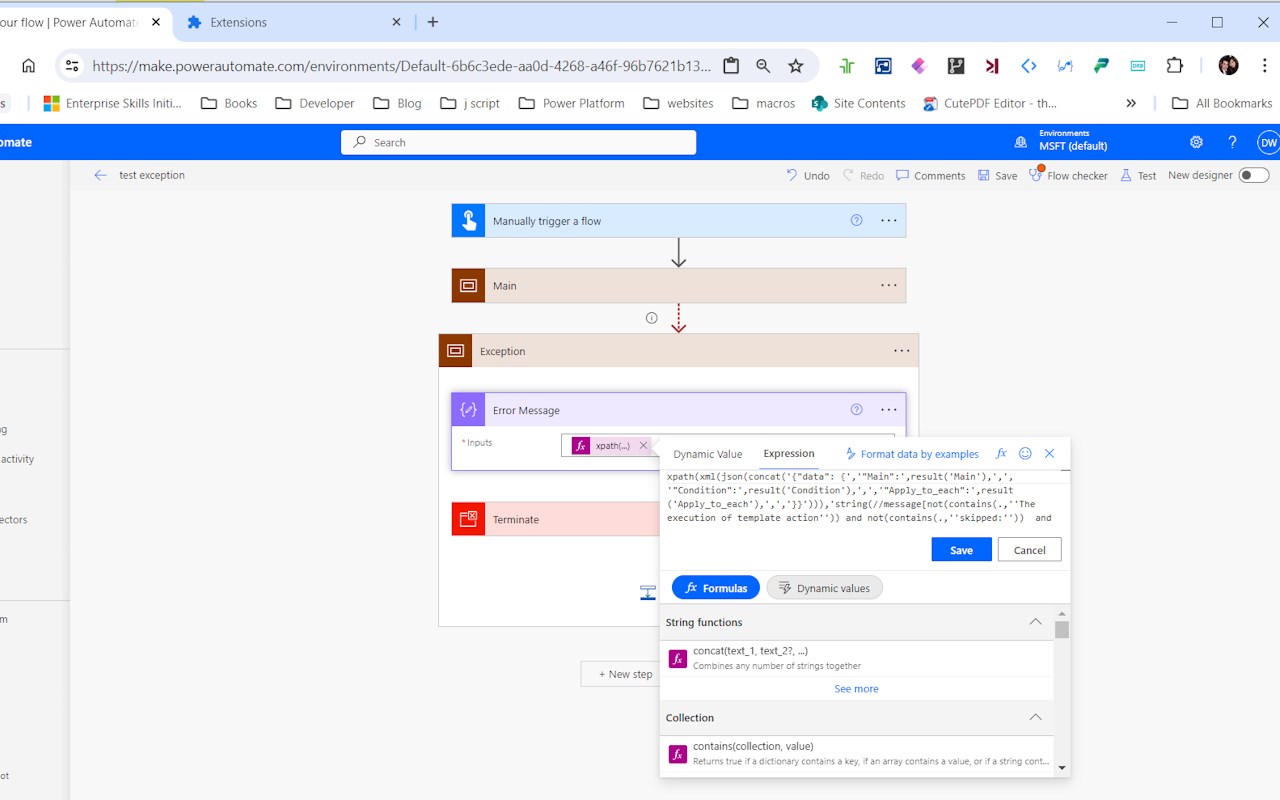Show help for the Error Message action
This screenshot has height=800, width=1280.
point(856,410)
